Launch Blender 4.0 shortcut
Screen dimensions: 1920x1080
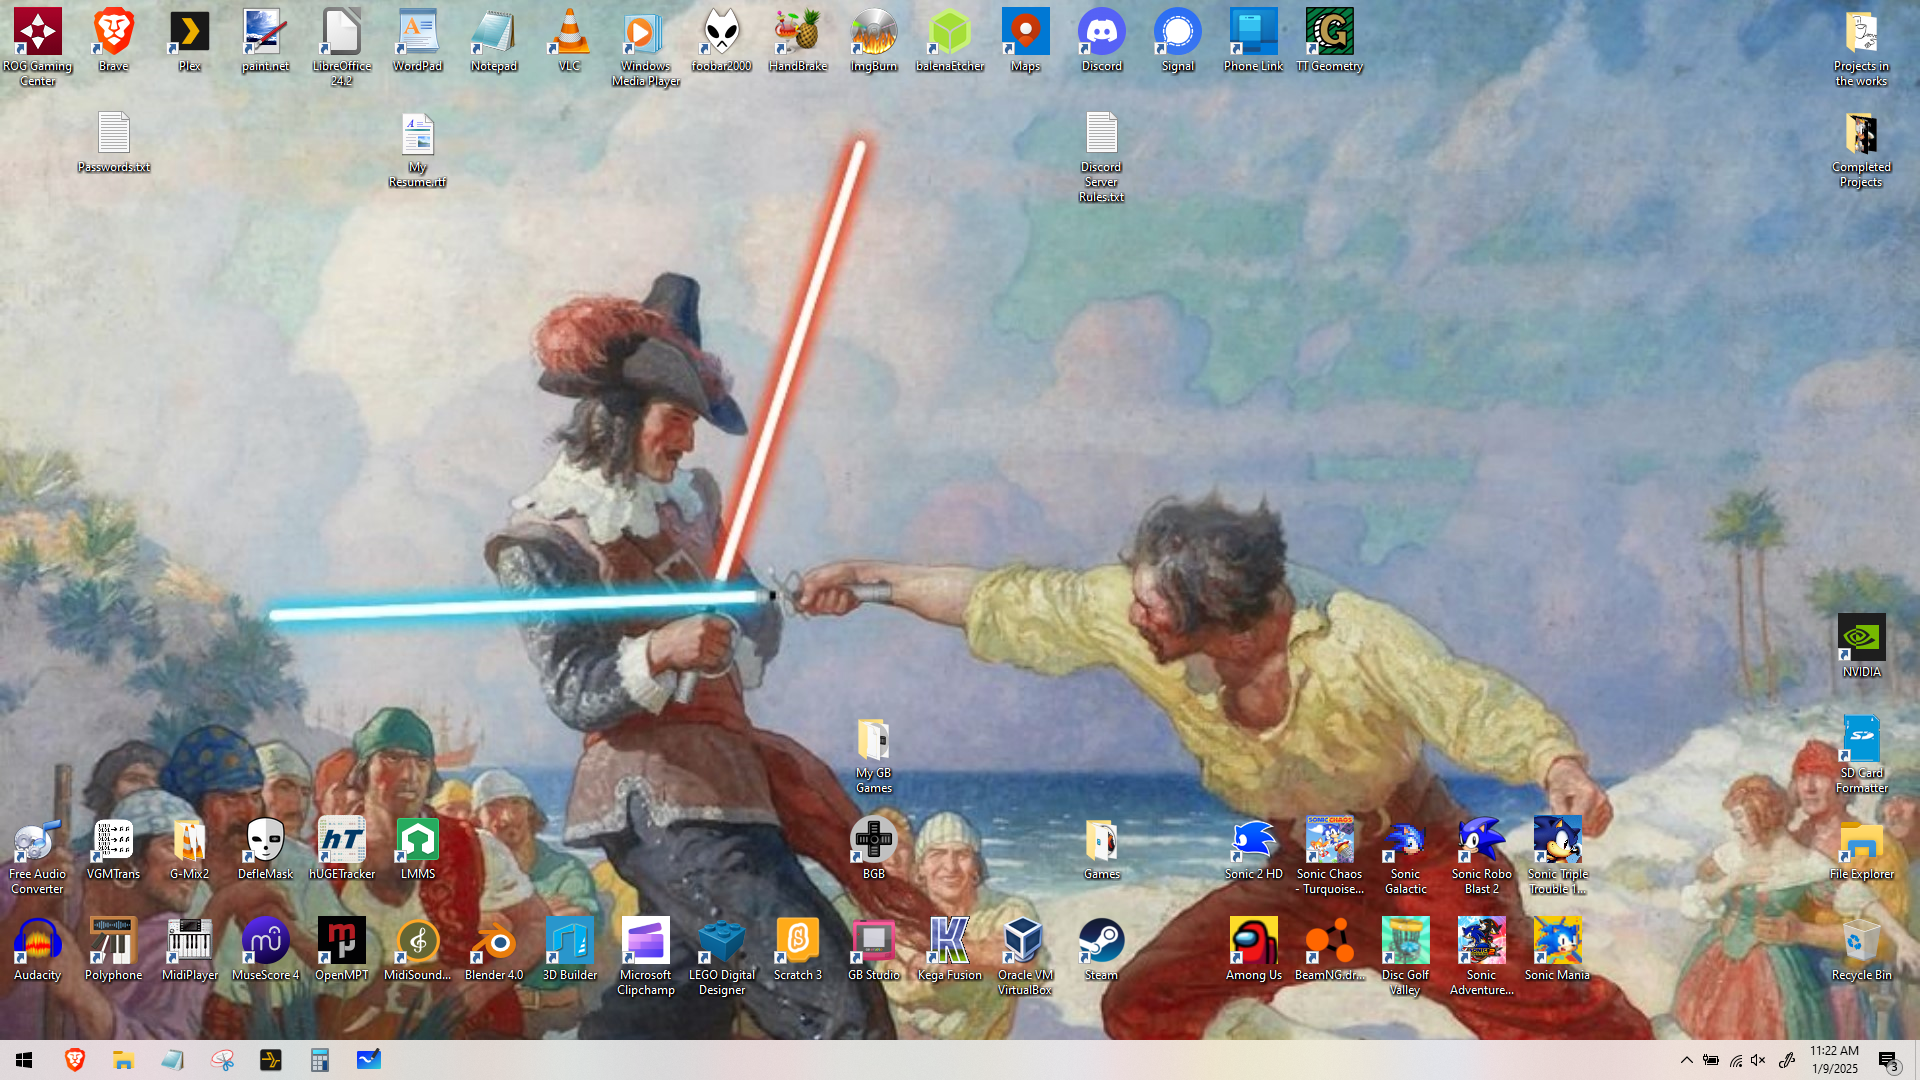coord(493,949)
